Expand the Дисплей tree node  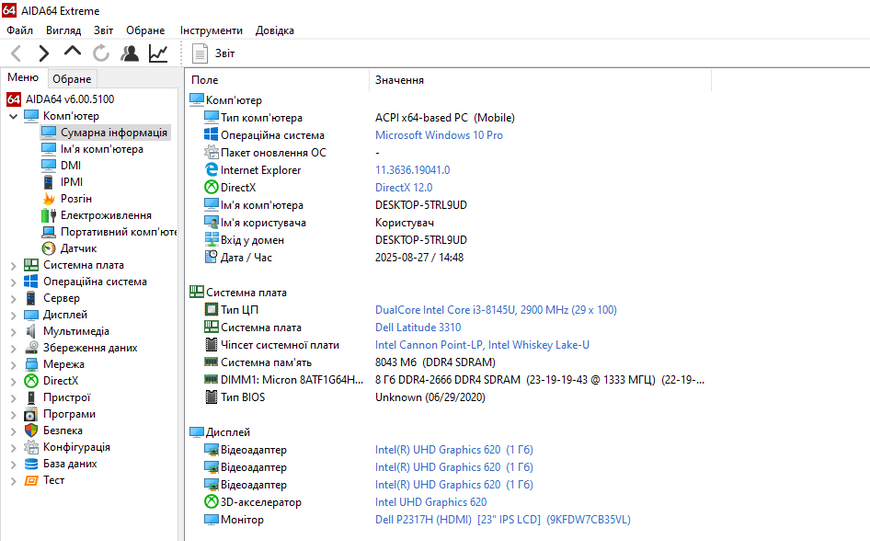click(x=13, y=316)
